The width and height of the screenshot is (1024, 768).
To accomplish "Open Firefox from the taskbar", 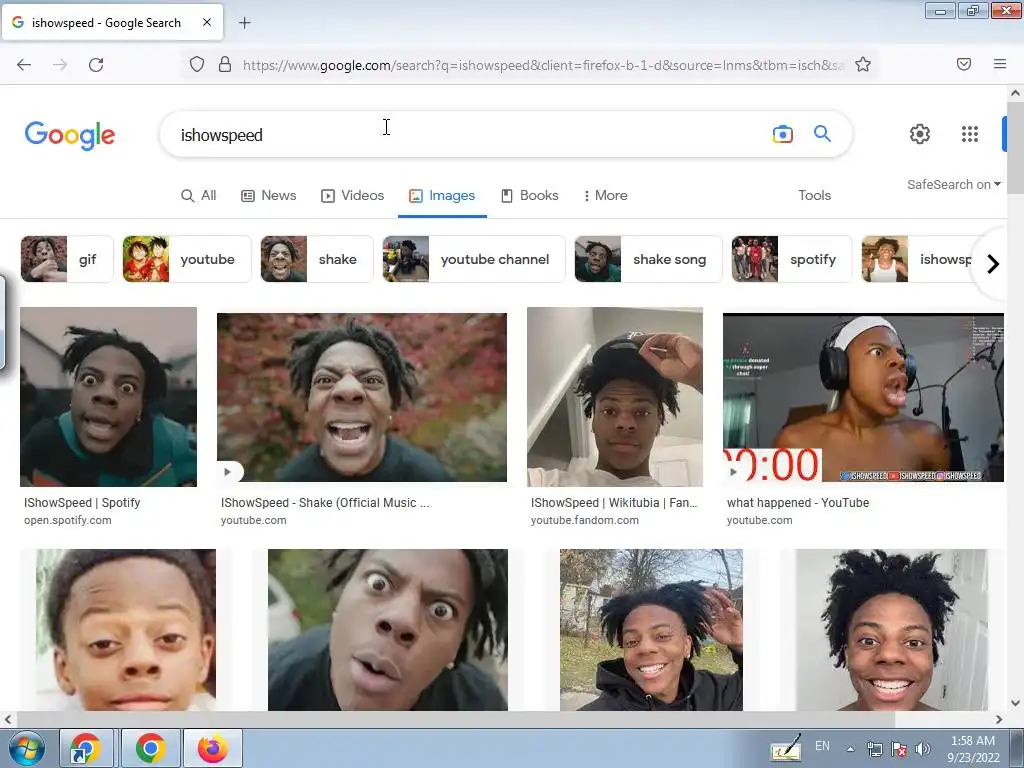I will (213, 748).
